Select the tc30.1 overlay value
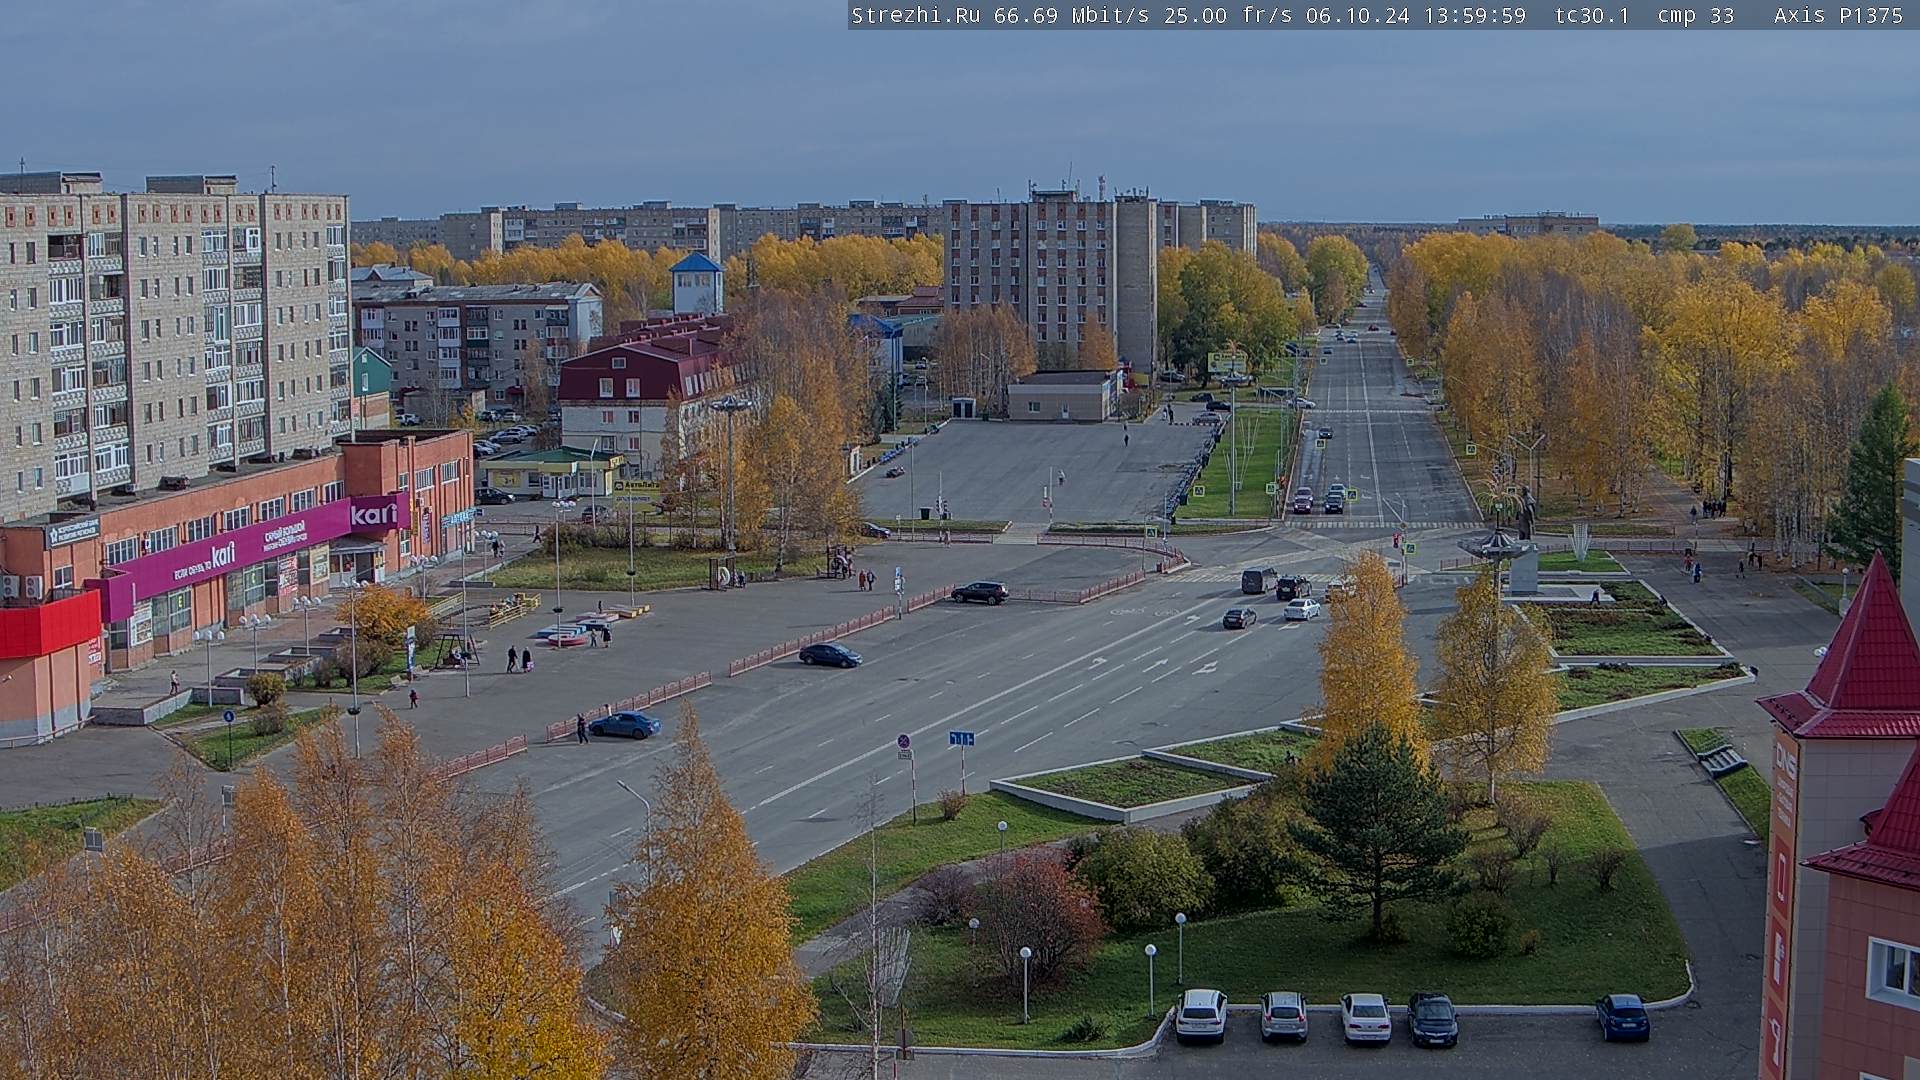1920x1080 pixels. coord(1592,15)
